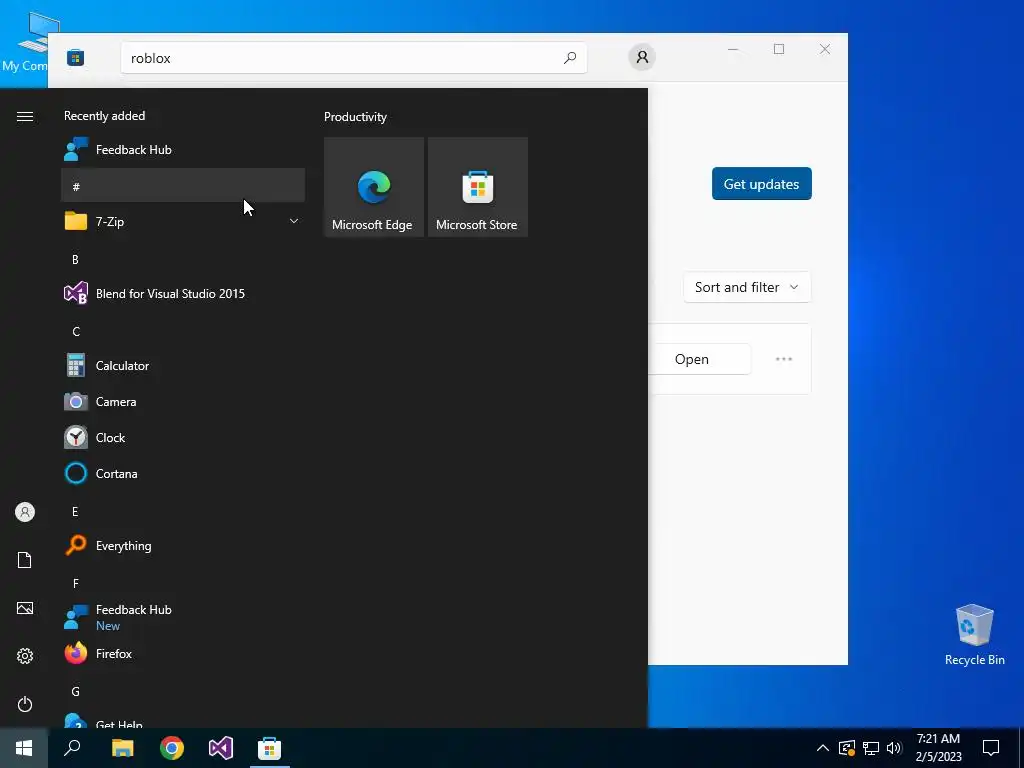Open the Calculator app

(183, 366)
